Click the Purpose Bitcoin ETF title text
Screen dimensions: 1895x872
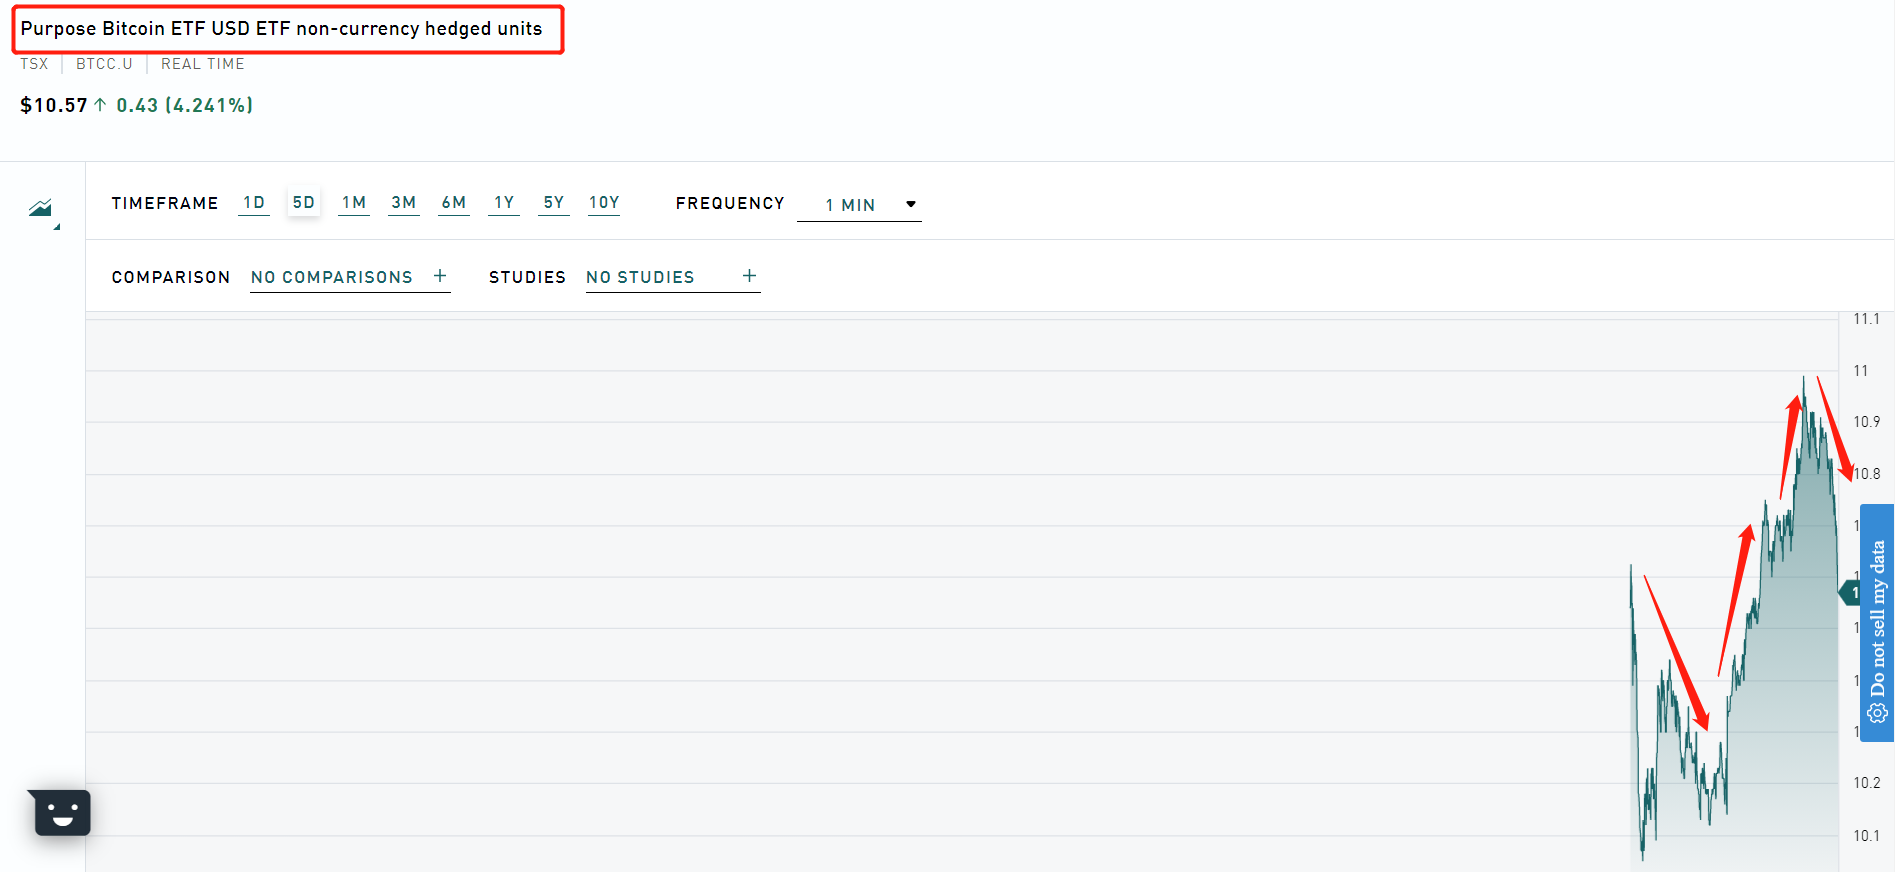click(281, 29)
